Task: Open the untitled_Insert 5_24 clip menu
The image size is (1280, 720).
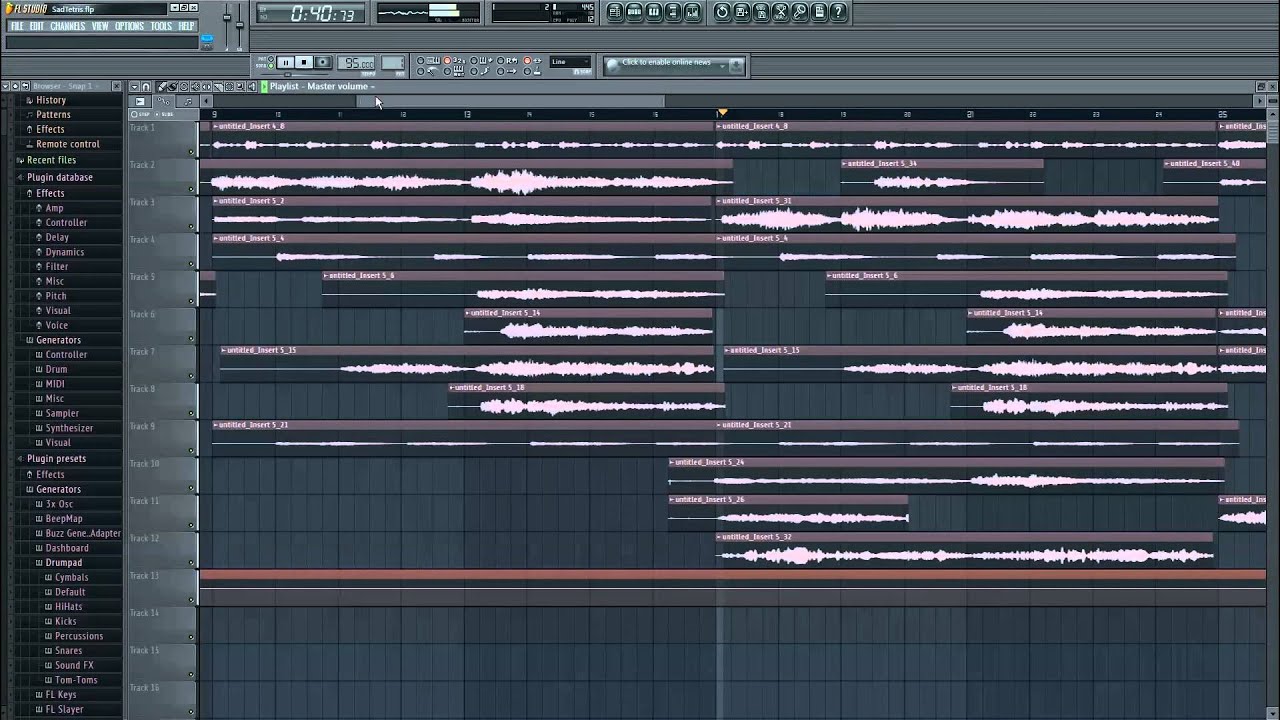Action: [x=672, y=463]
